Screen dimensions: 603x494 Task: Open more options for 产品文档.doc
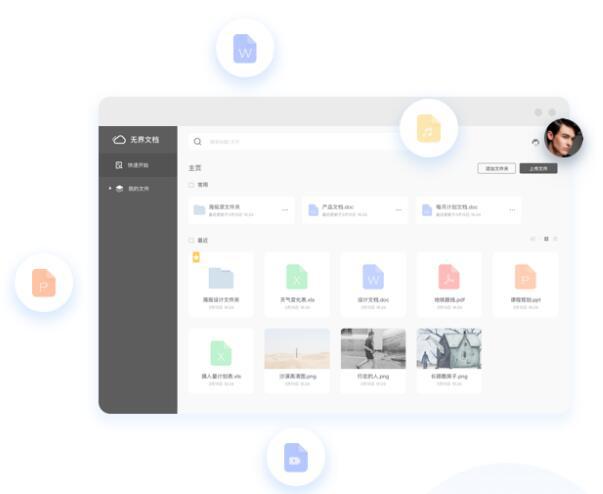coord(399,210)
